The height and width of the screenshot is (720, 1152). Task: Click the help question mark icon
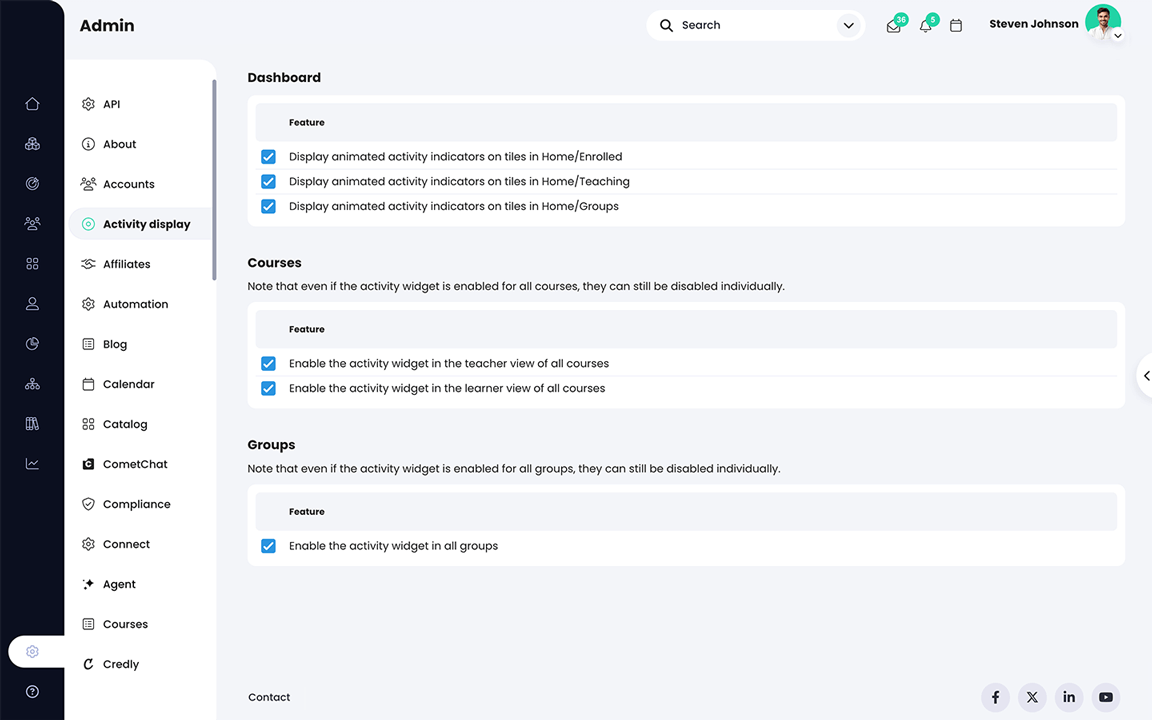tap(31, 691)
